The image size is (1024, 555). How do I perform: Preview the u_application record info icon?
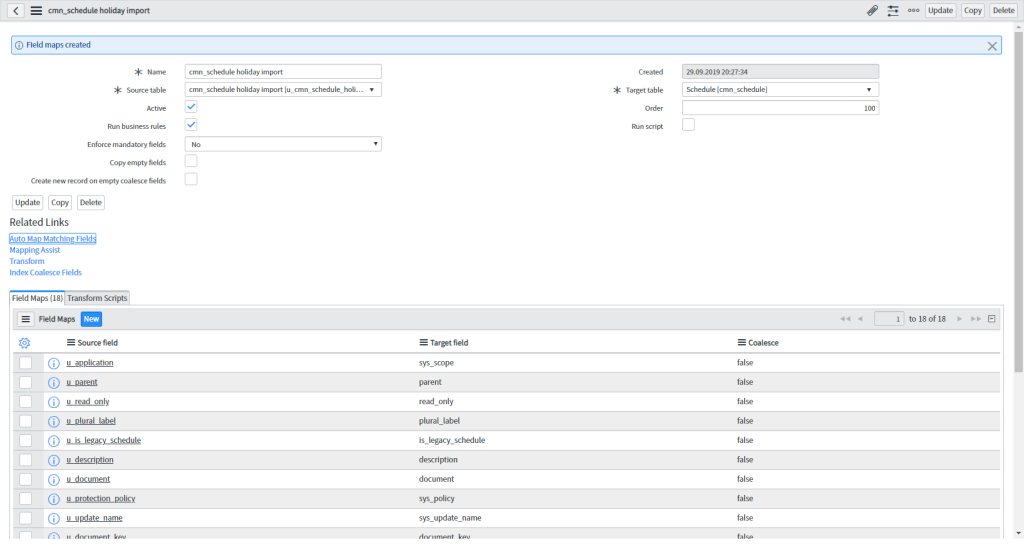point(54,363)
